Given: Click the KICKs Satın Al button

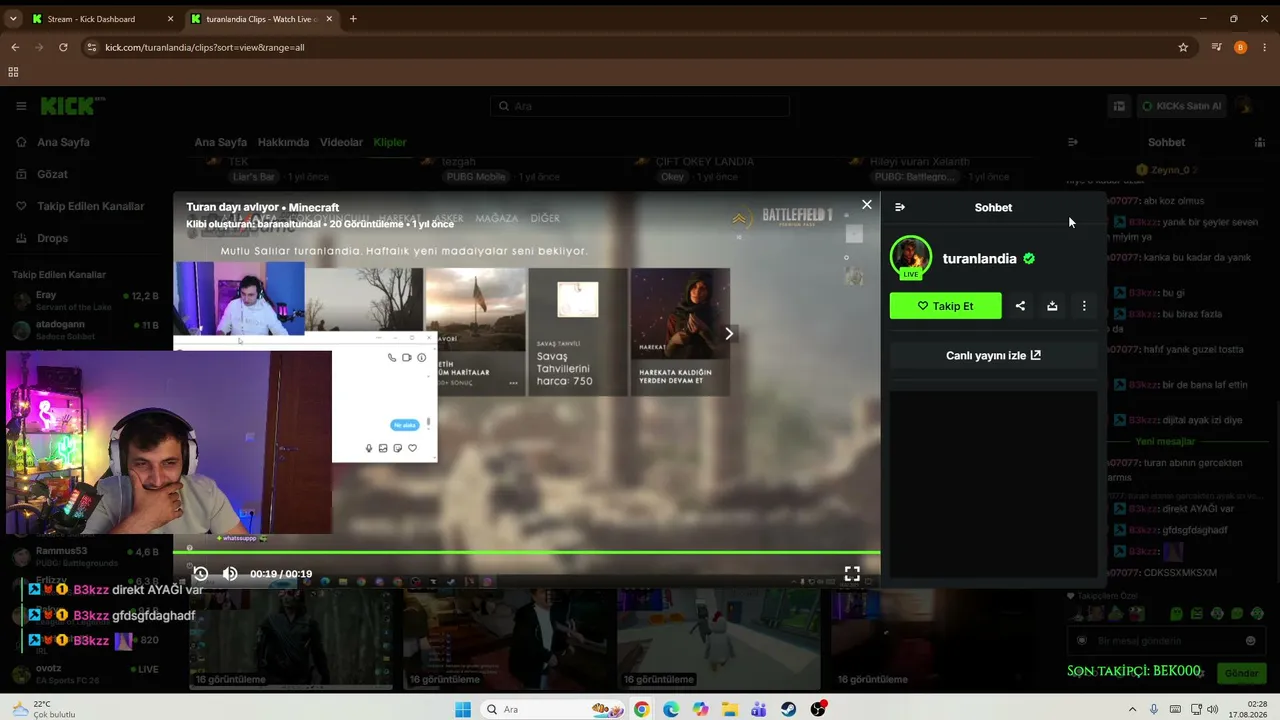Looking at the screenshot, I should coord(1180,106).
